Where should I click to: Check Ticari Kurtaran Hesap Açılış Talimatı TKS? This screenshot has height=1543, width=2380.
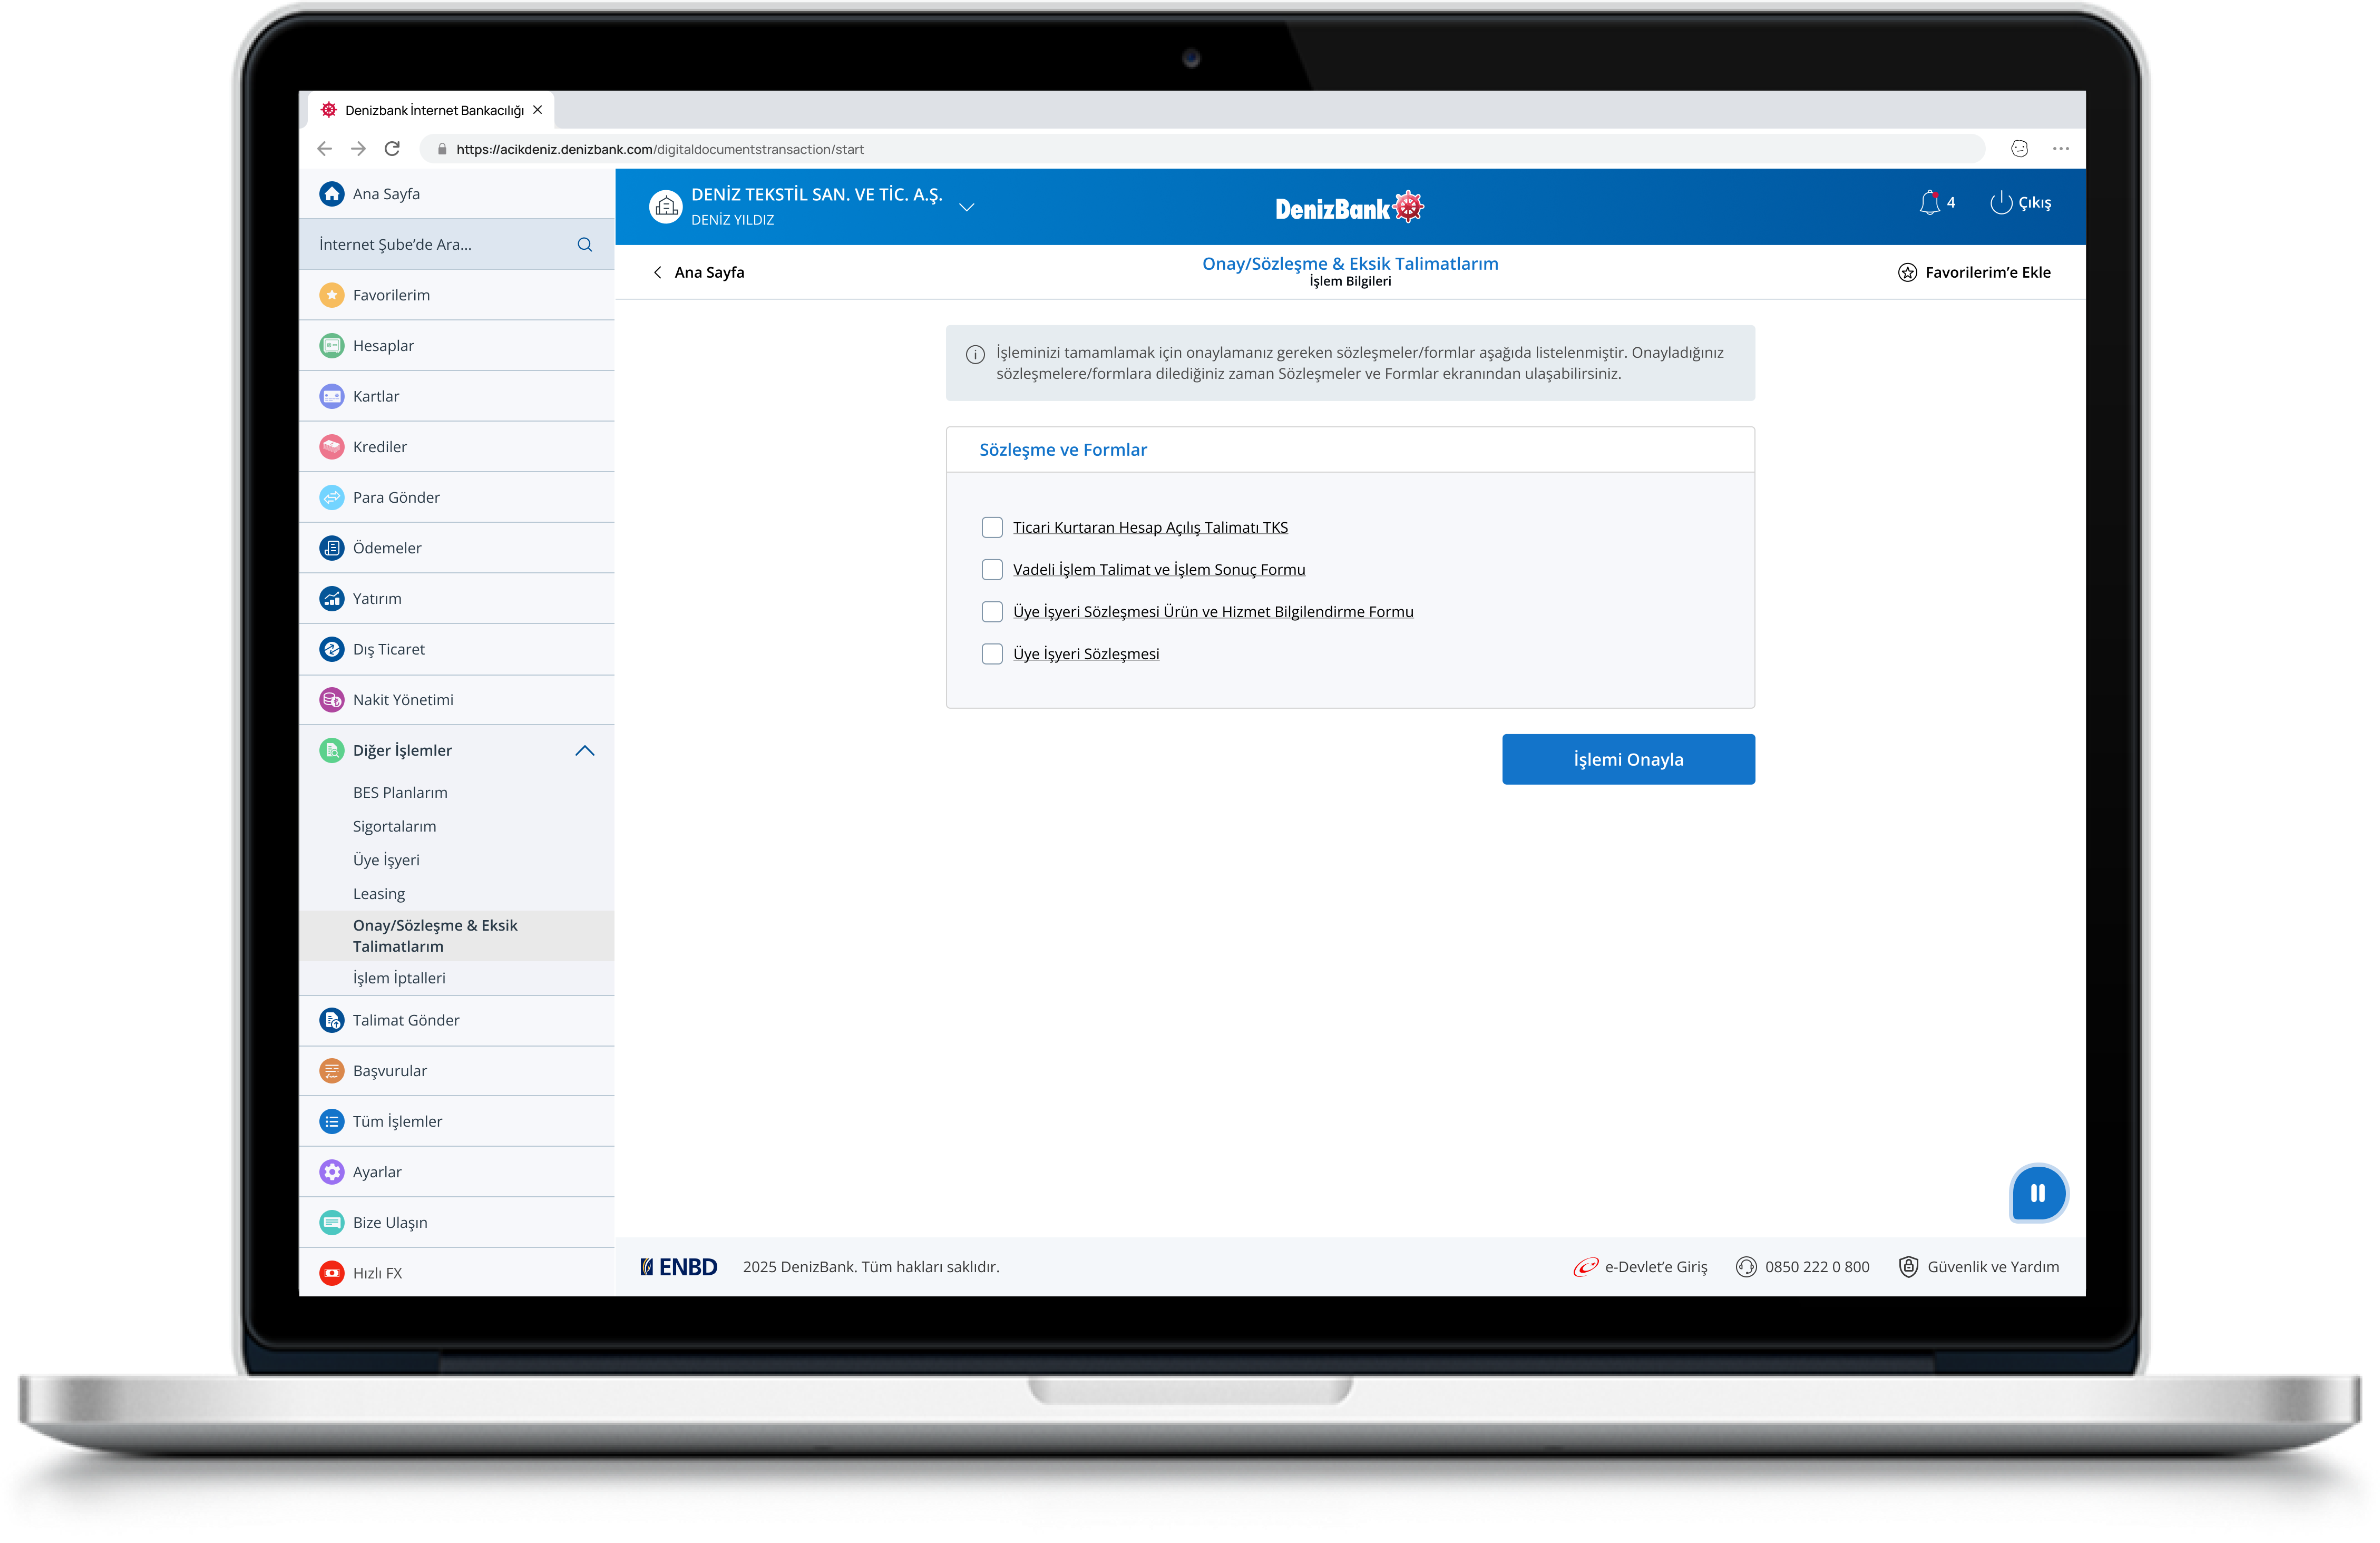pos(992,528)
